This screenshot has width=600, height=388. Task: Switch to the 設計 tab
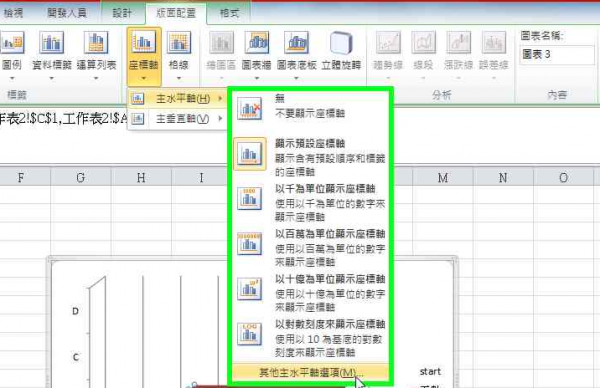pyautogui.click(x=122, y=13)
